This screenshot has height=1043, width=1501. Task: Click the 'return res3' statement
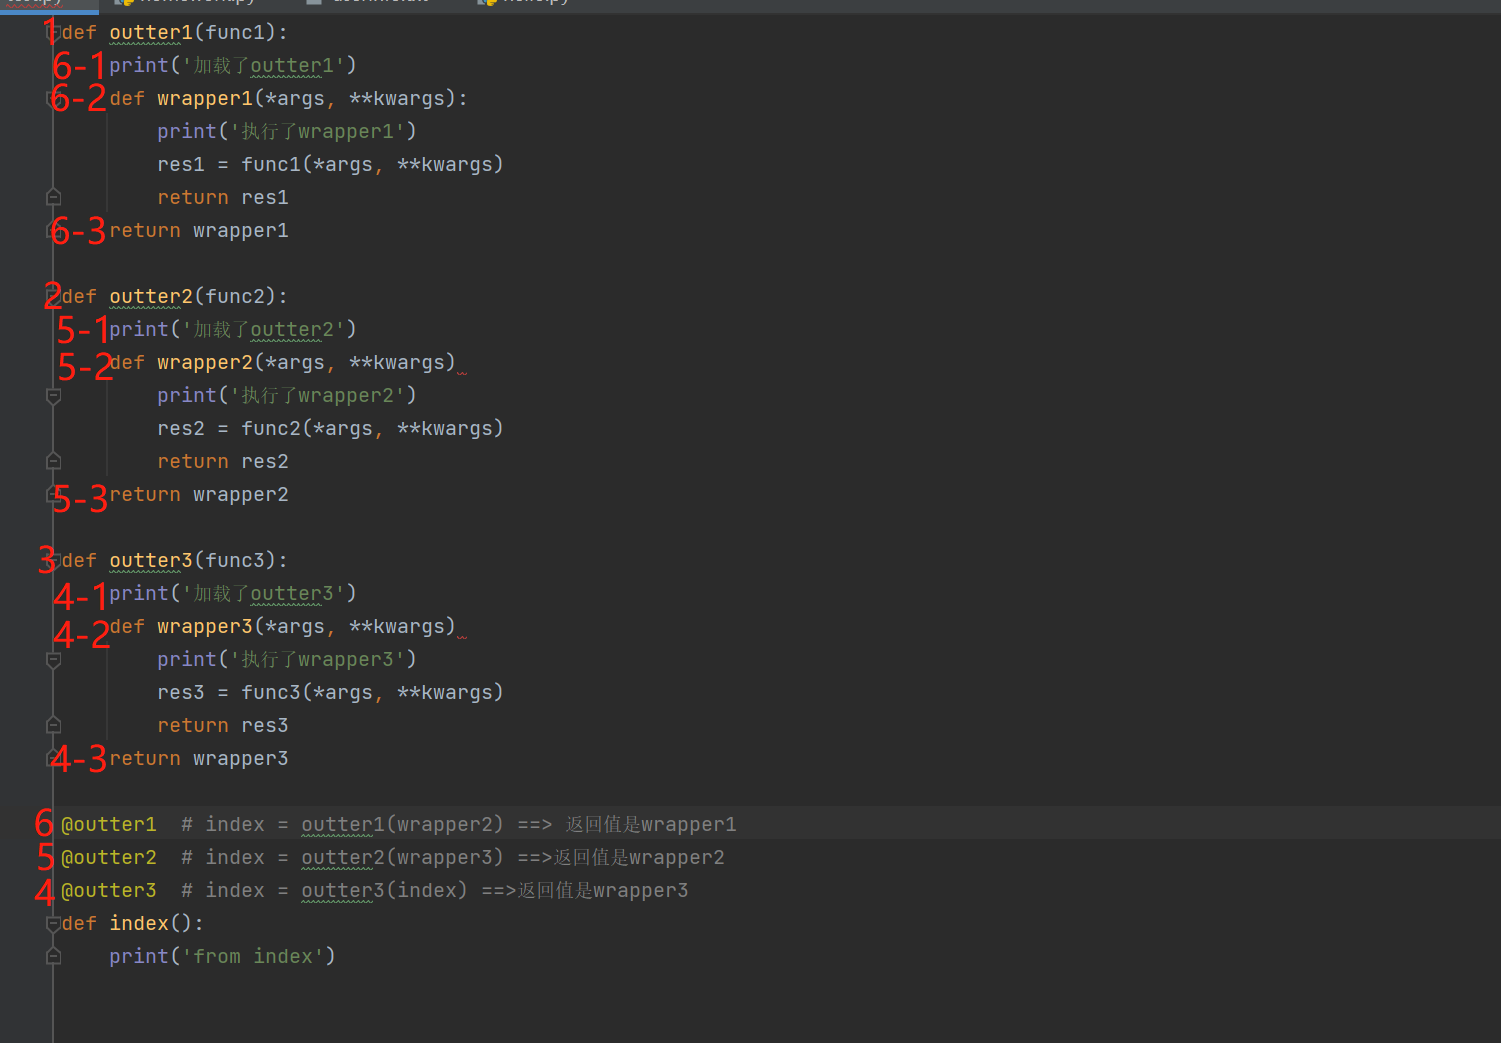223,726
